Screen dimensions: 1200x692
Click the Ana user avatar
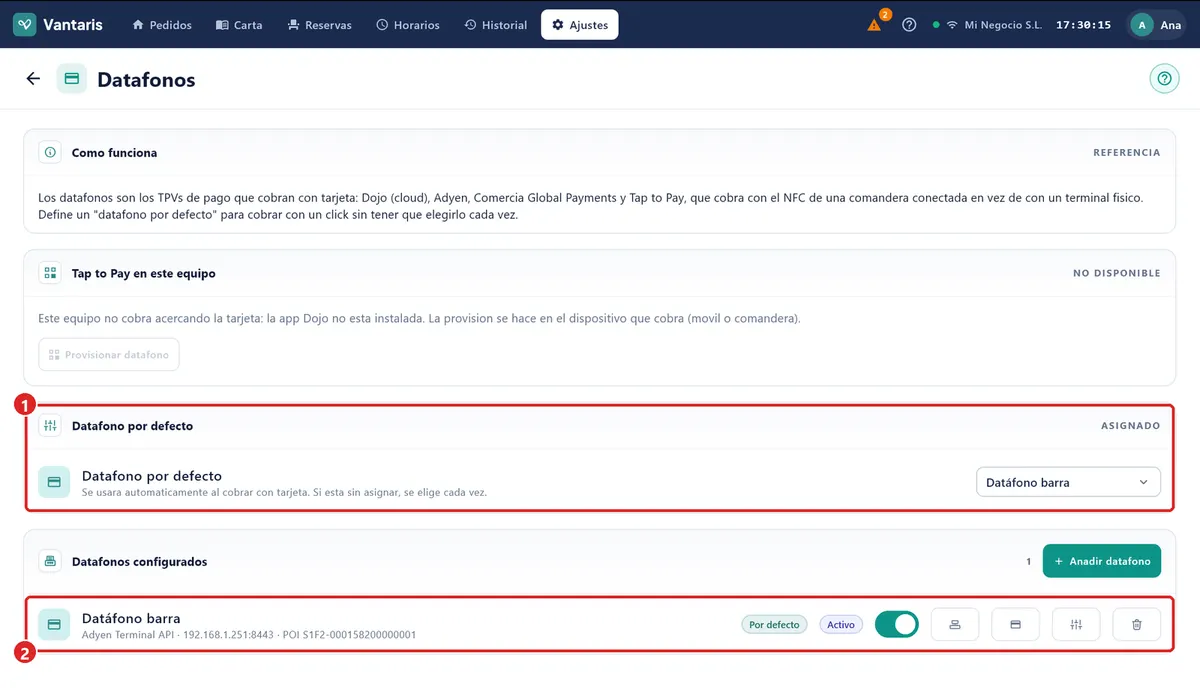(1142, 25)
